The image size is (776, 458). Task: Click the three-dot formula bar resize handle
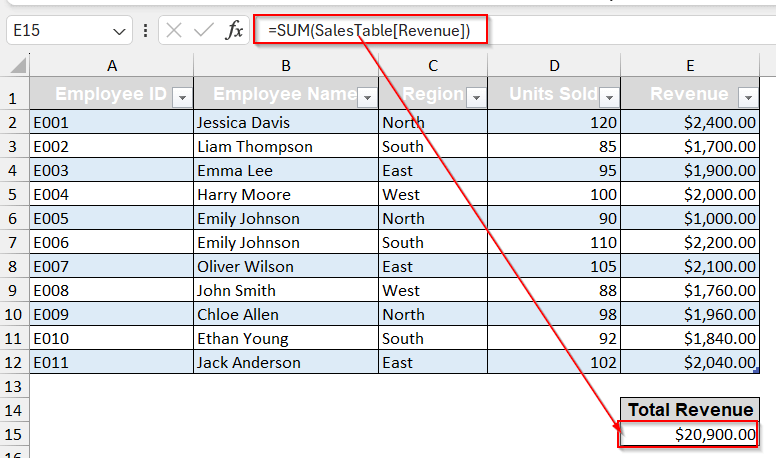[x=146, y=31]
